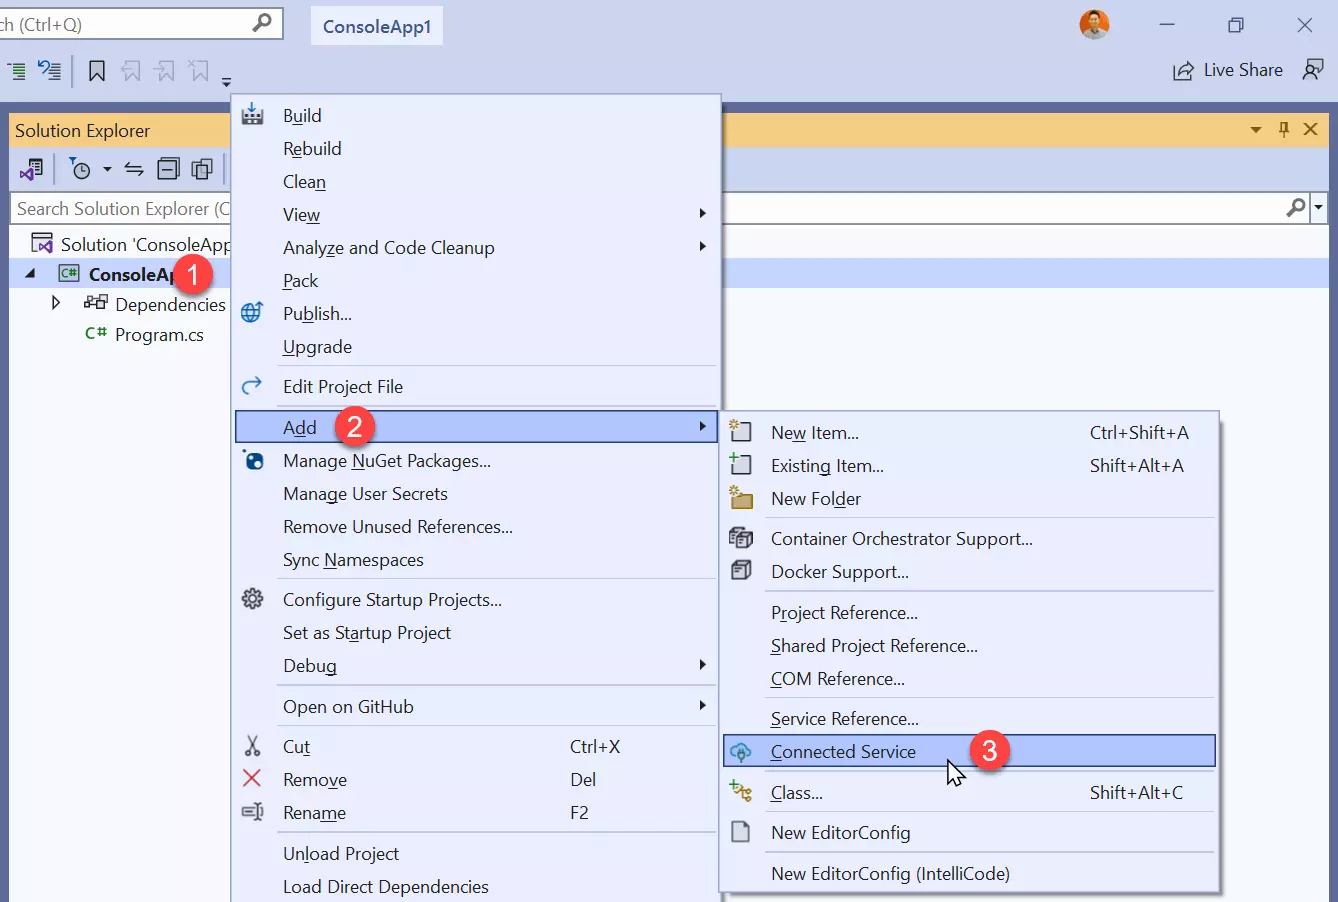Click the search magnifier in Solution Explorer

point(1296,208)
